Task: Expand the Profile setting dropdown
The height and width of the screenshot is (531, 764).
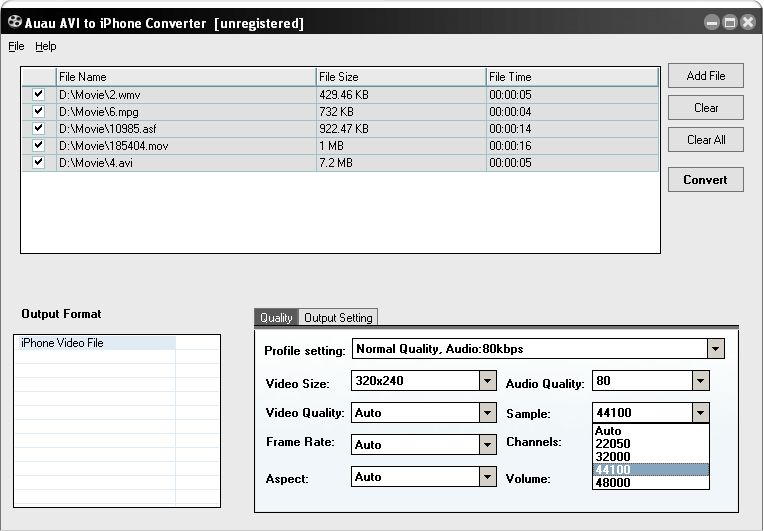Action: pos(715,350)
